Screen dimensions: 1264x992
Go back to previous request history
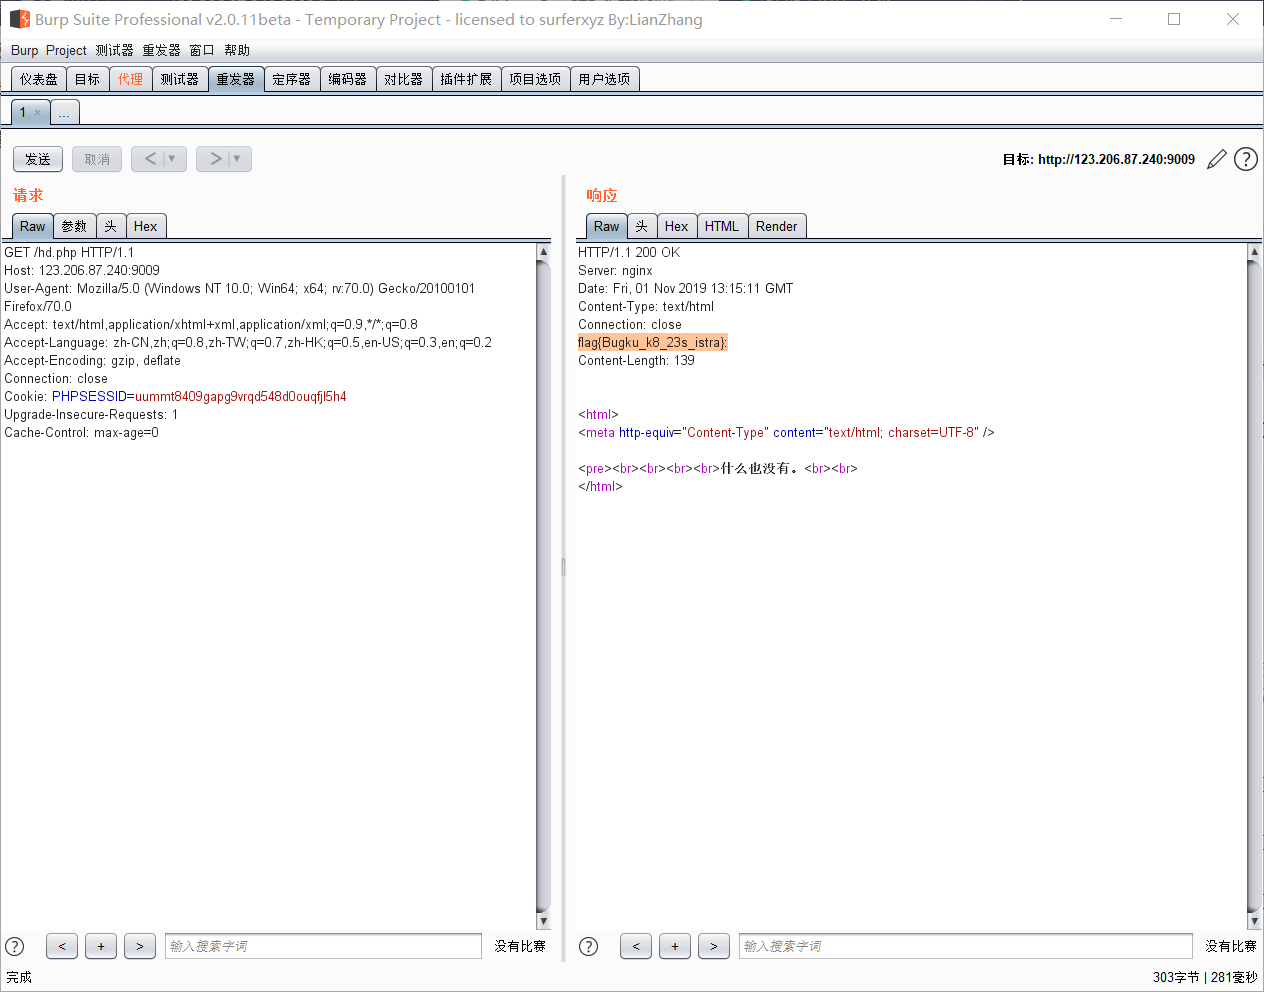(x=150, y=159)
